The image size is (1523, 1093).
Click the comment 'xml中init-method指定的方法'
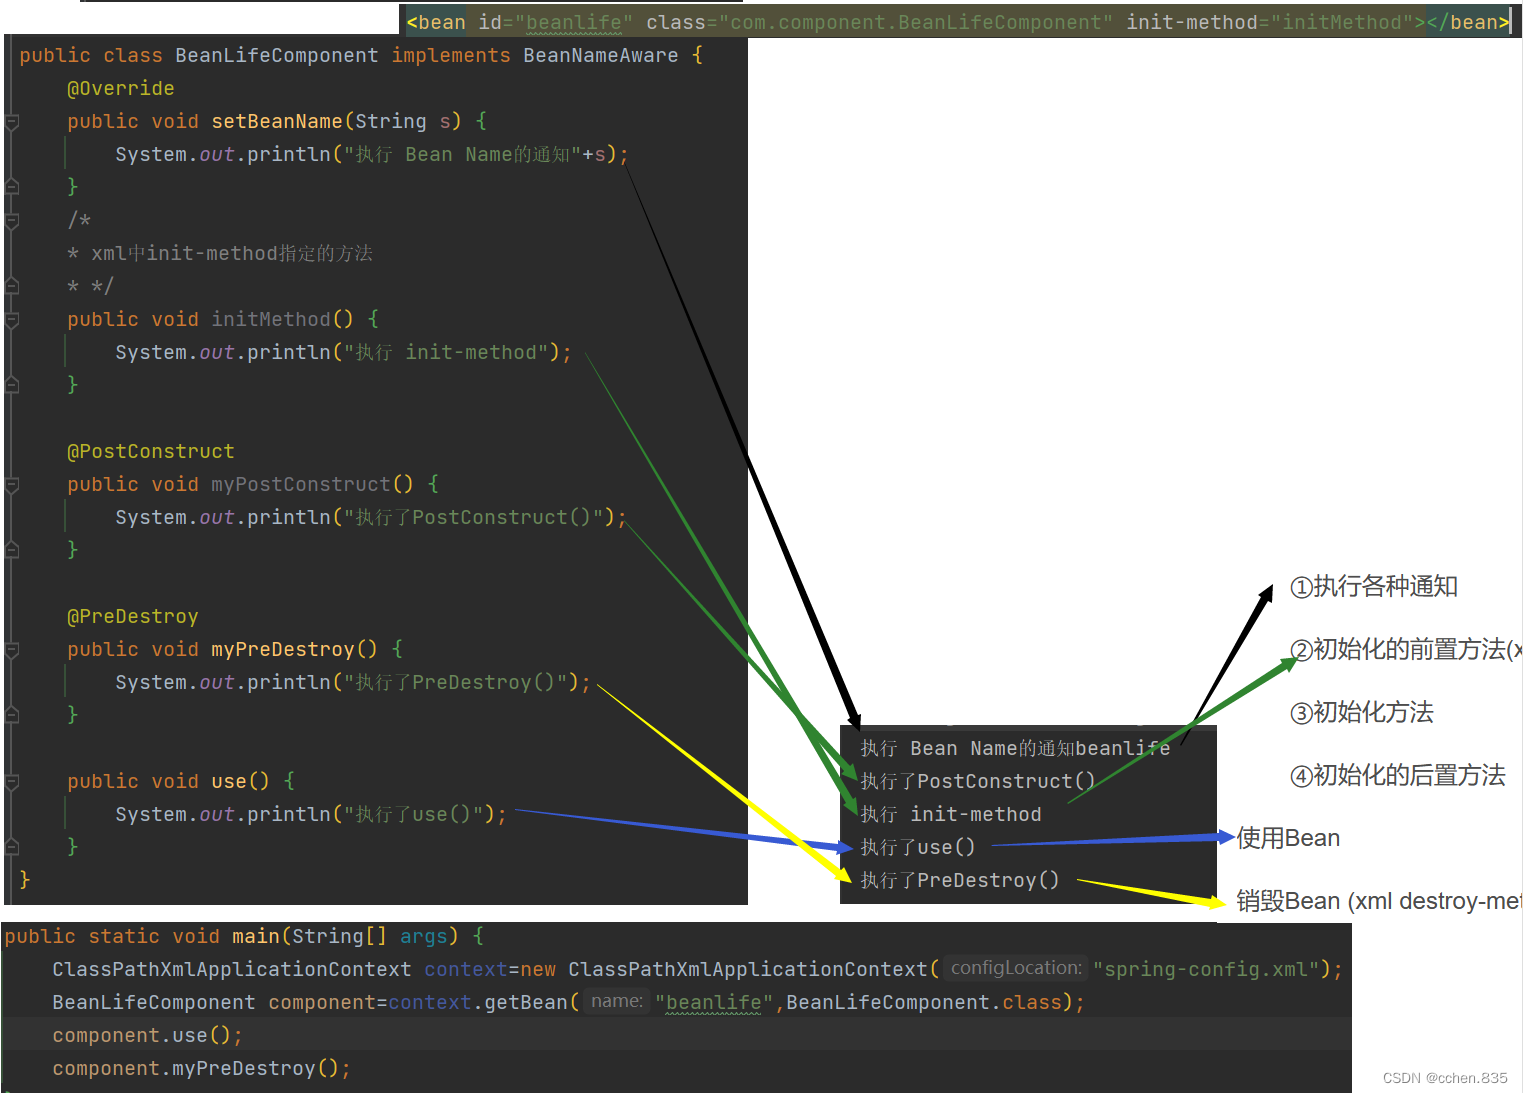(232, 254)
